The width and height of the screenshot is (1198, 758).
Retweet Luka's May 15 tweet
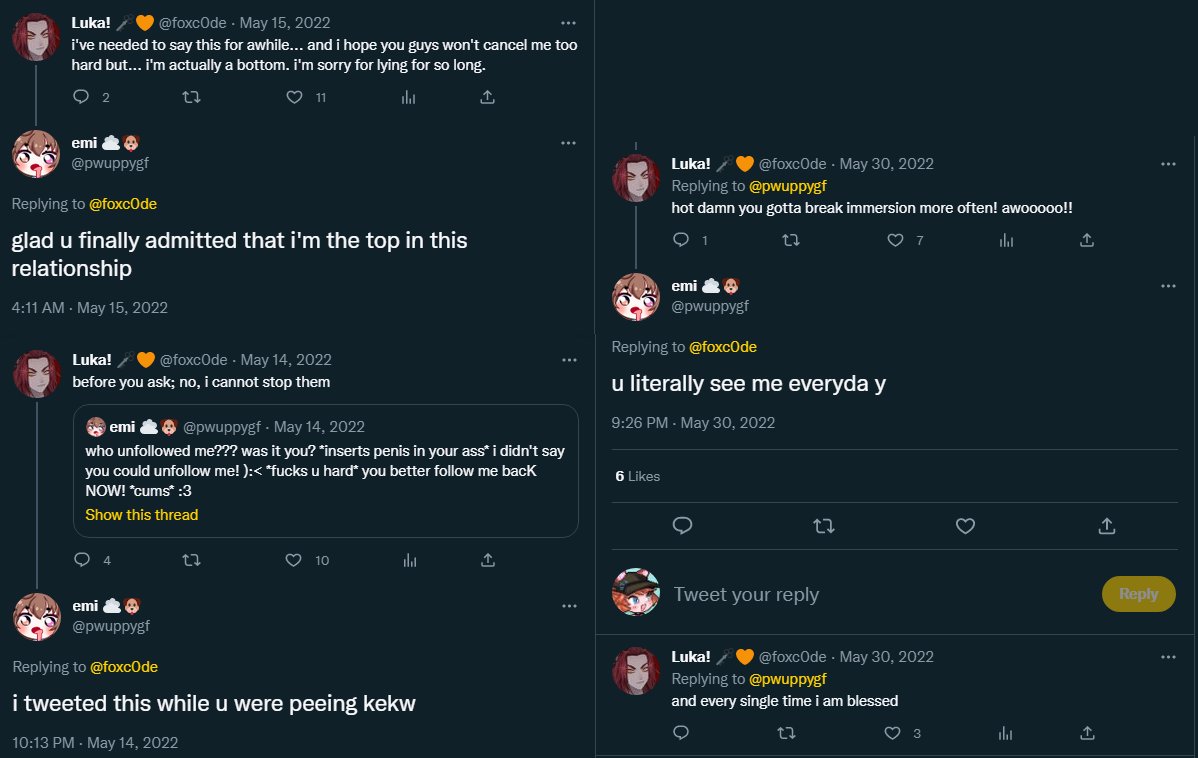pos(192,97)
